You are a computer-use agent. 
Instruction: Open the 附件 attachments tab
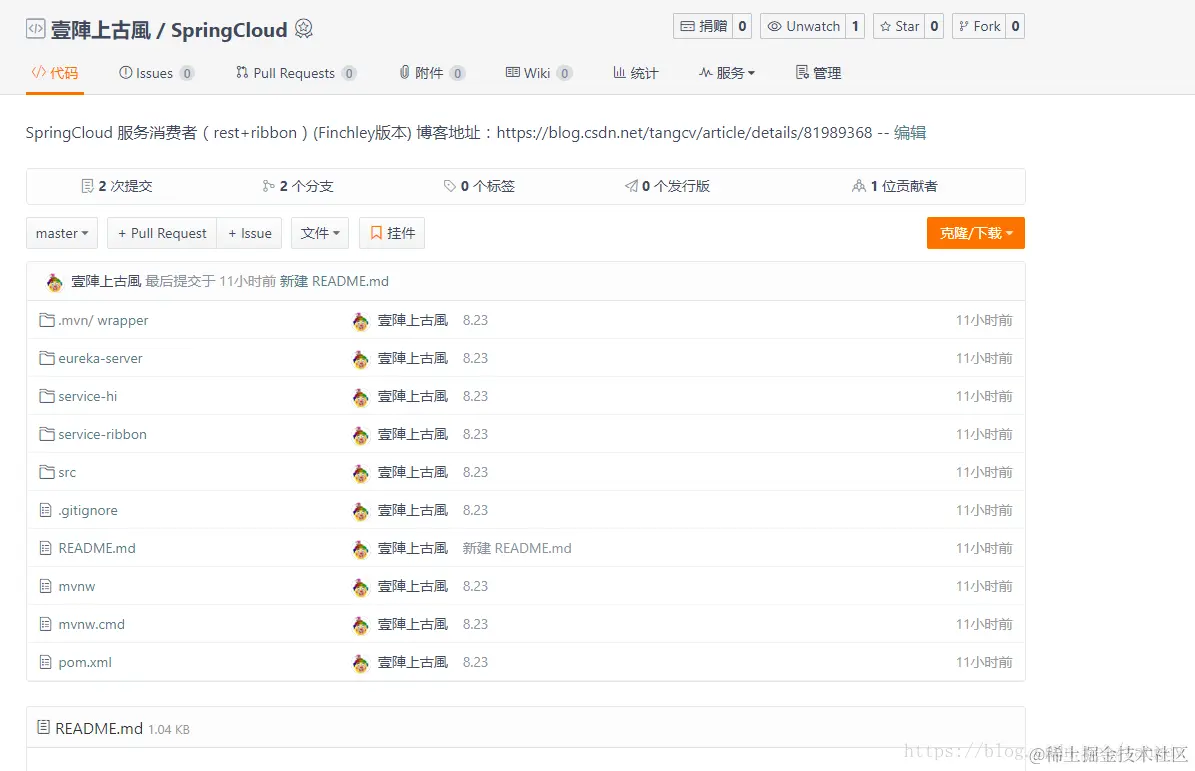coord(432,73)
